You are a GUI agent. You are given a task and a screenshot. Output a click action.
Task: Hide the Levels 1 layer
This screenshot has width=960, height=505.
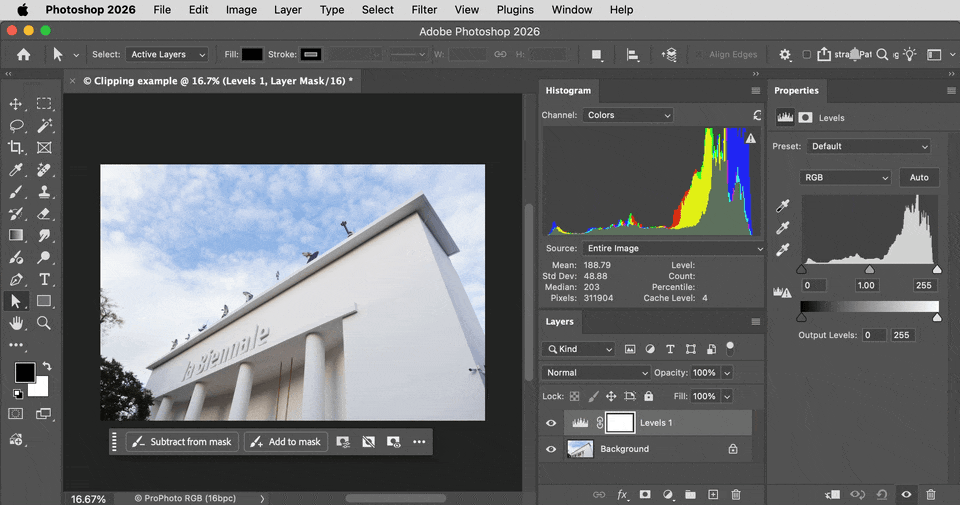(x=551, y=423)
